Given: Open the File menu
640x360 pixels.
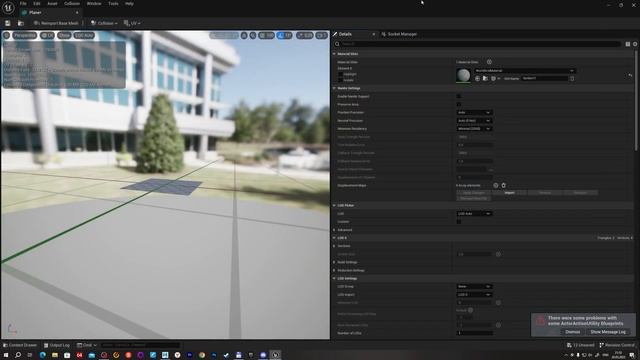Looking at the screenshot, I should [x=23, y=3].
